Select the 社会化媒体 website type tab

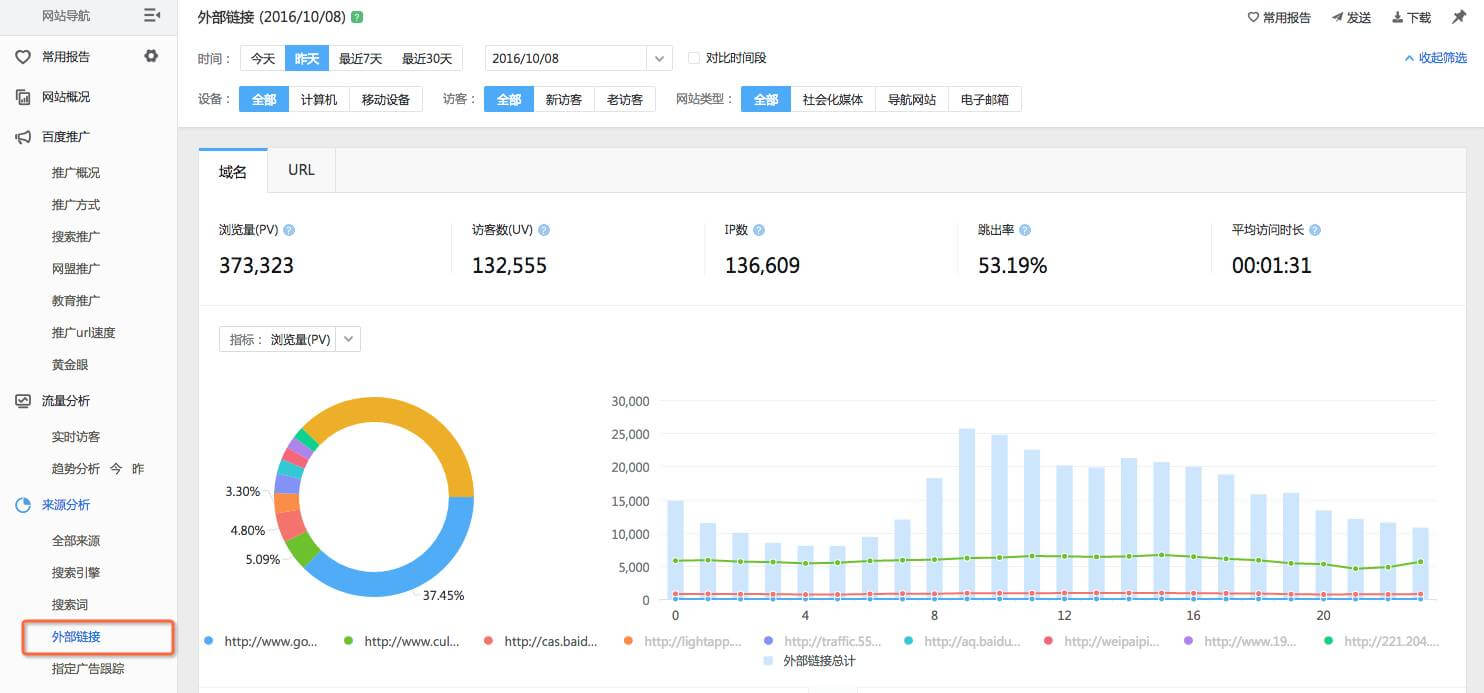(x=832, y=98)
